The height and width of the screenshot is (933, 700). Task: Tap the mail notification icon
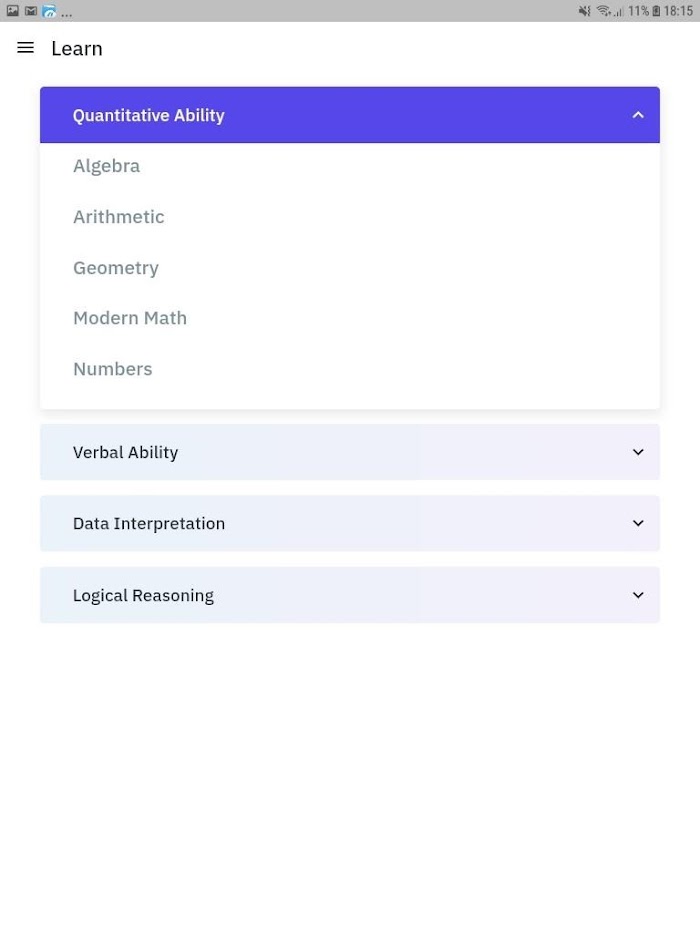point(31,11)
